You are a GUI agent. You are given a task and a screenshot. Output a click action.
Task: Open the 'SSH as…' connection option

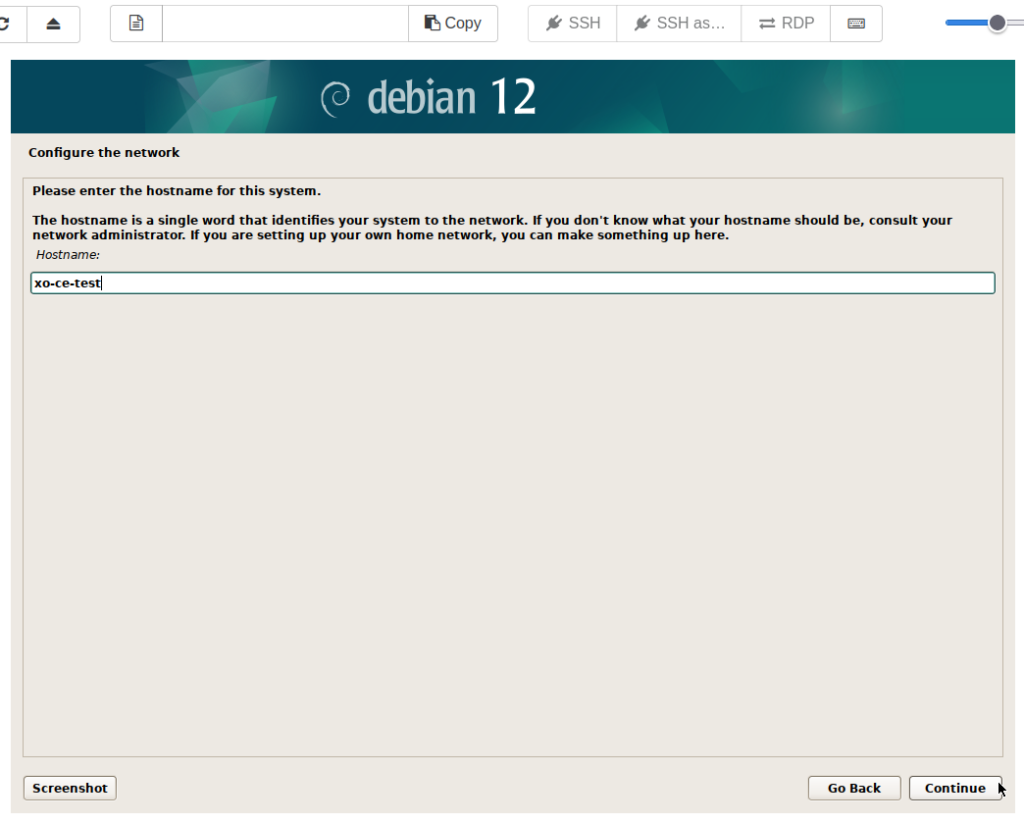click(679, 23)
